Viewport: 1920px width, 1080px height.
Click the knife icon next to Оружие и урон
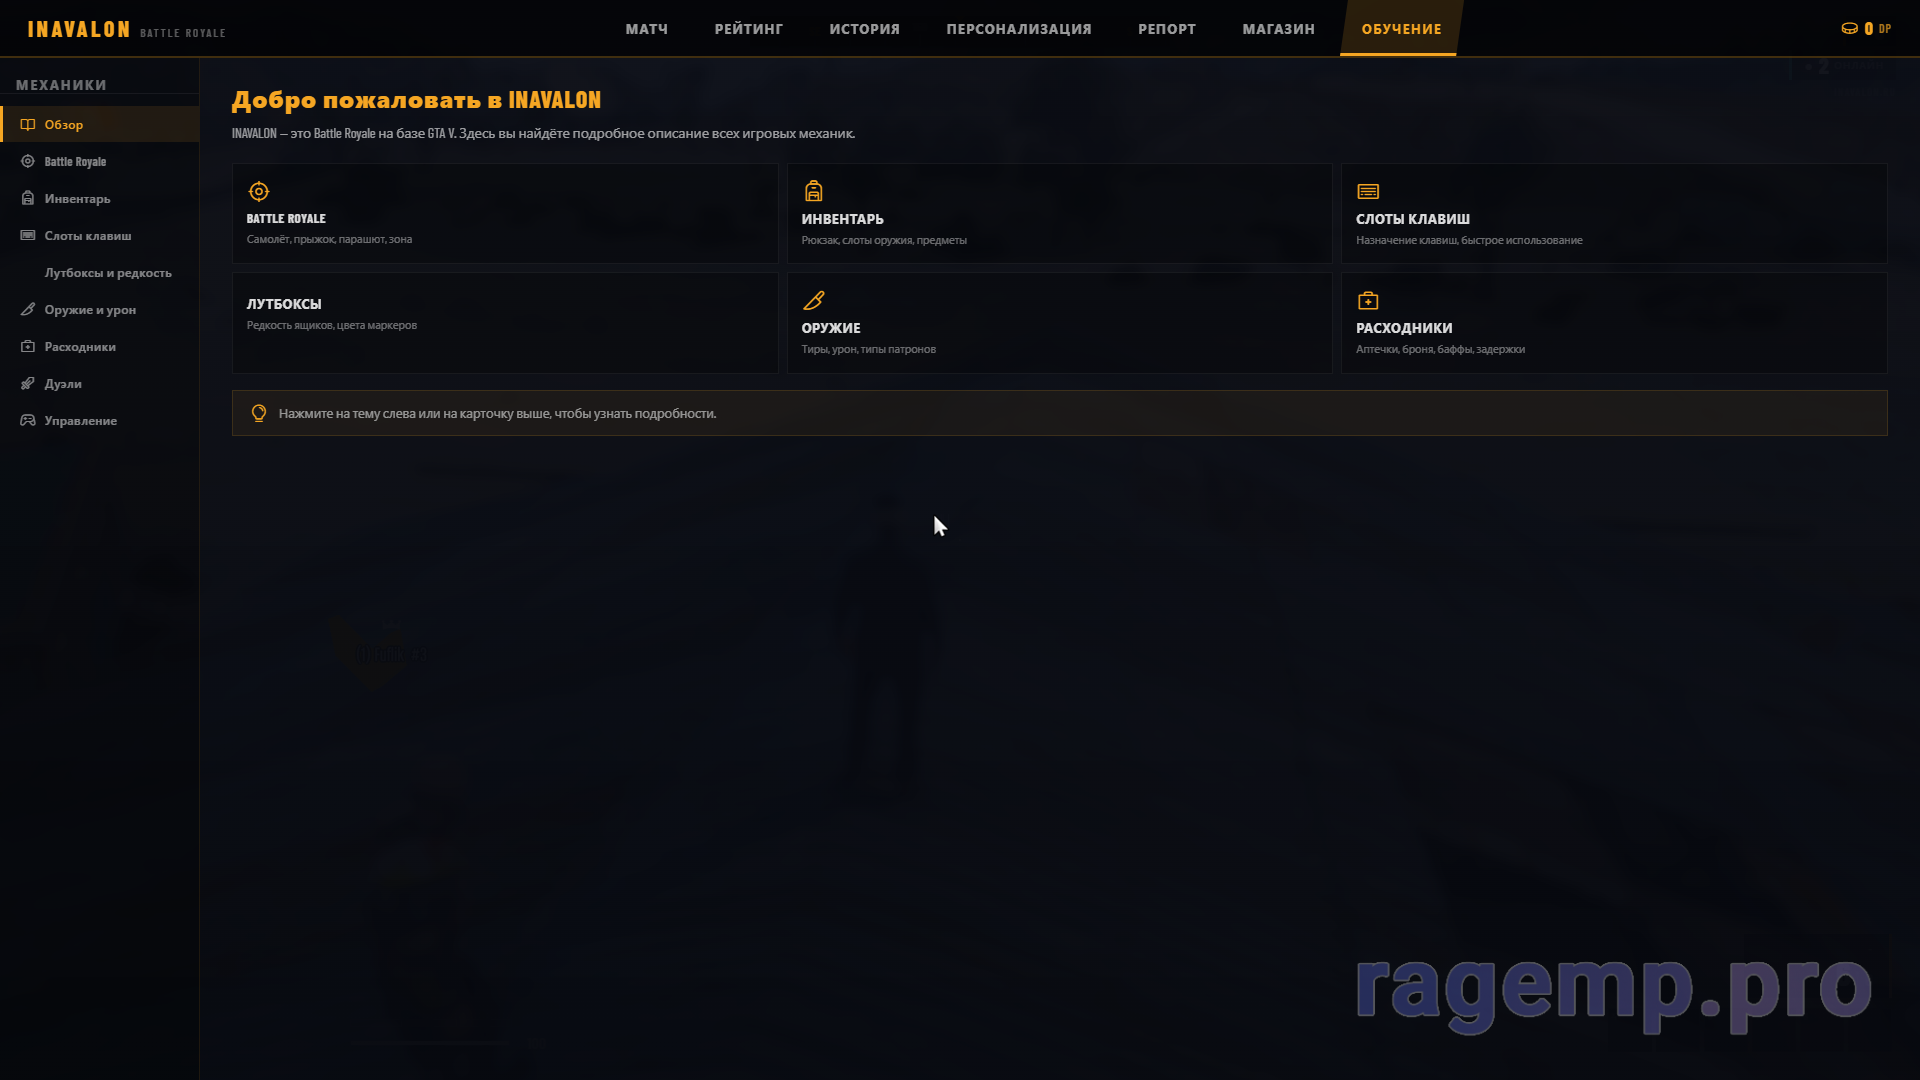(x=28, y=309)
